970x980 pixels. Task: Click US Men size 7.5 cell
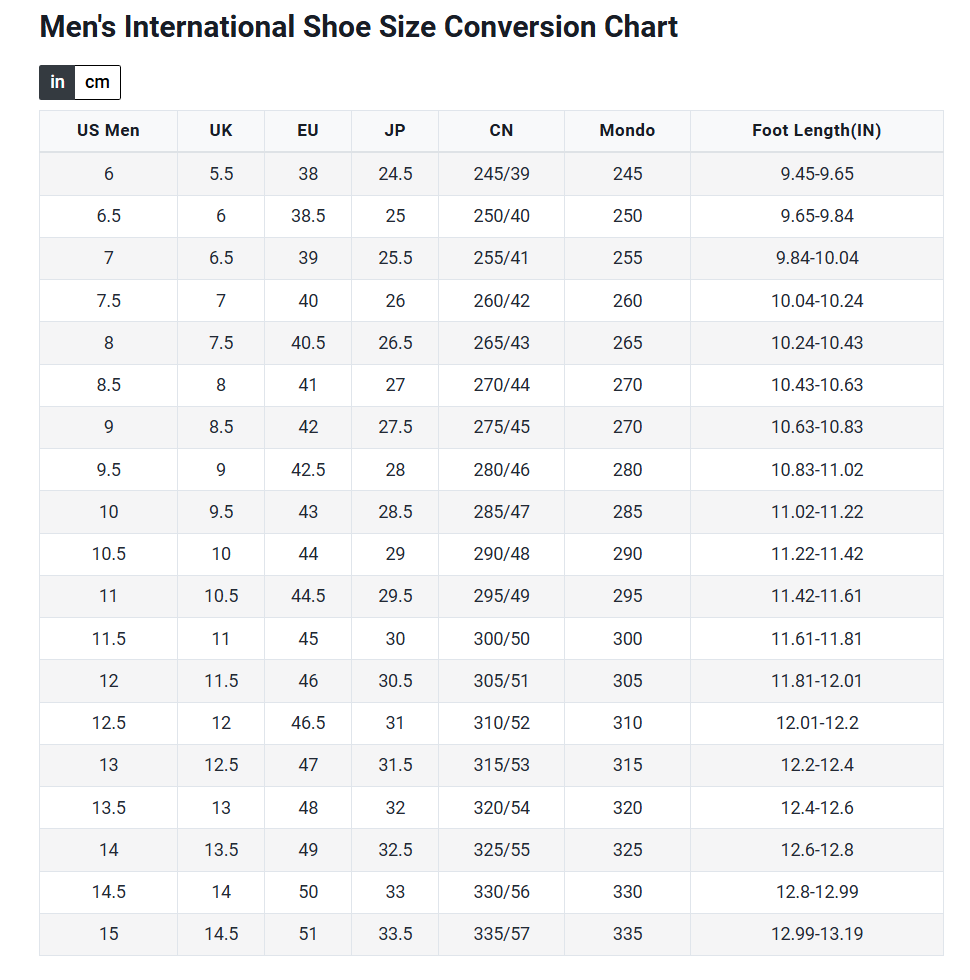click(108, 301)
